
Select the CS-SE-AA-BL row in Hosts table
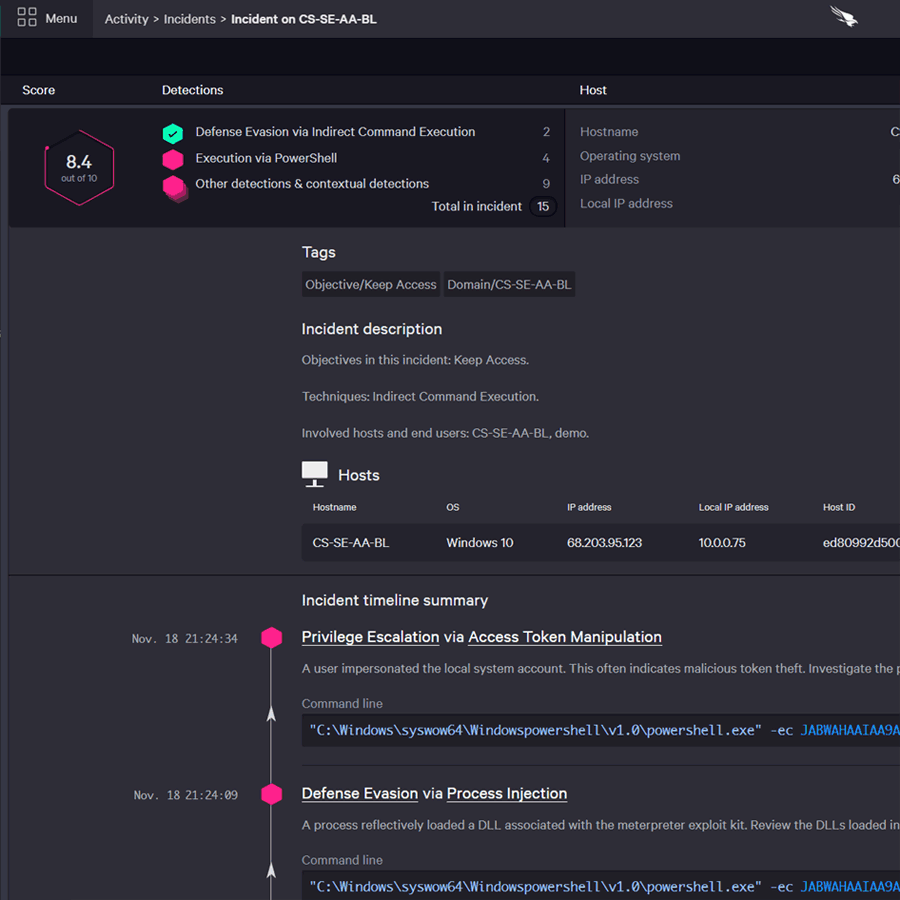pos(351,543)
